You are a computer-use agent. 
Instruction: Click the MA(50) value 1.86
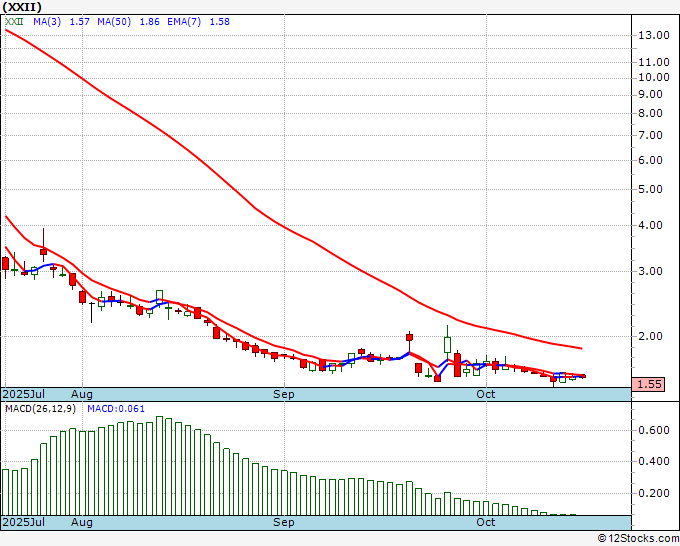coord(150,22)
